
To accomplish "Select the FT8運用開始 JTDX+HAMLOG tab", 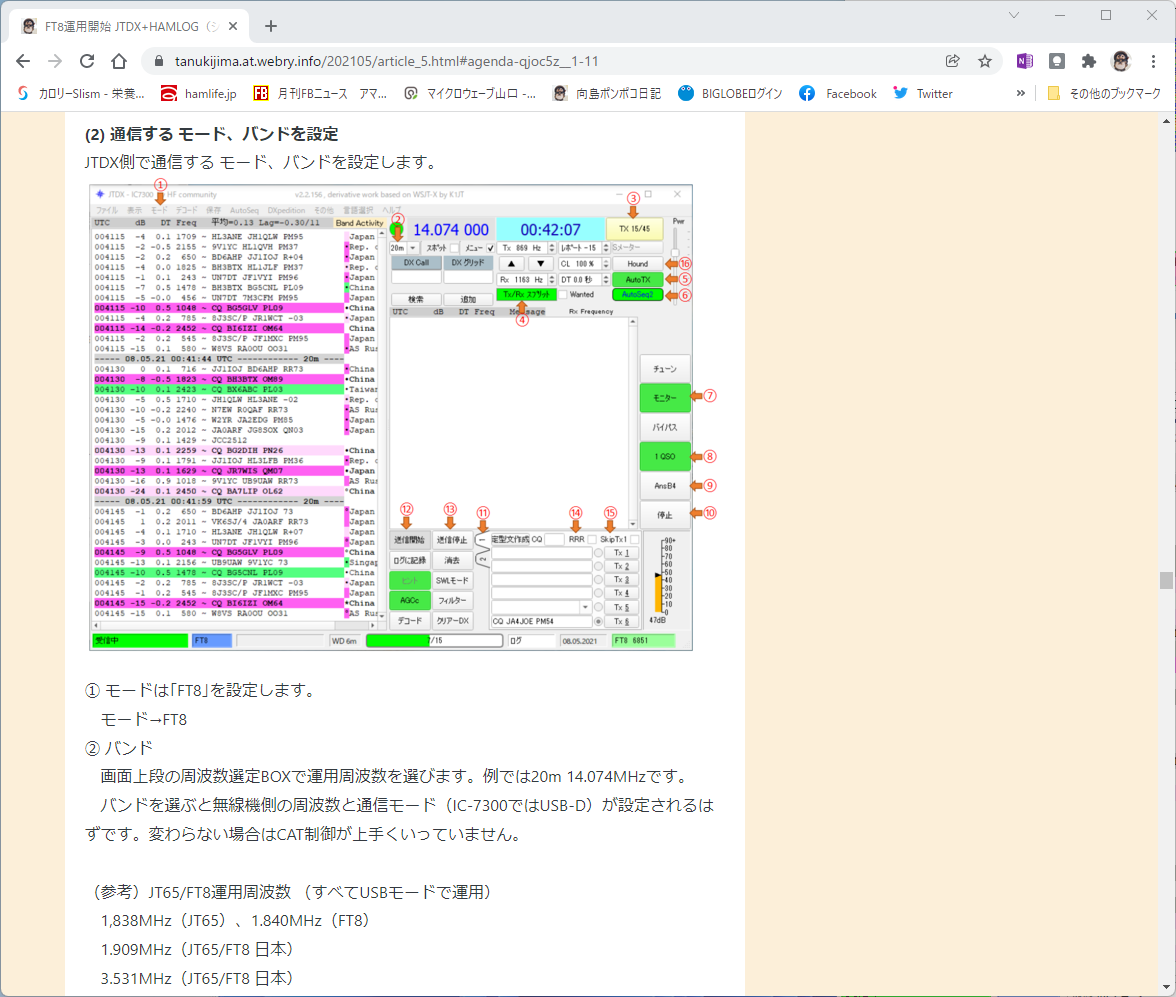I will 130,26.
